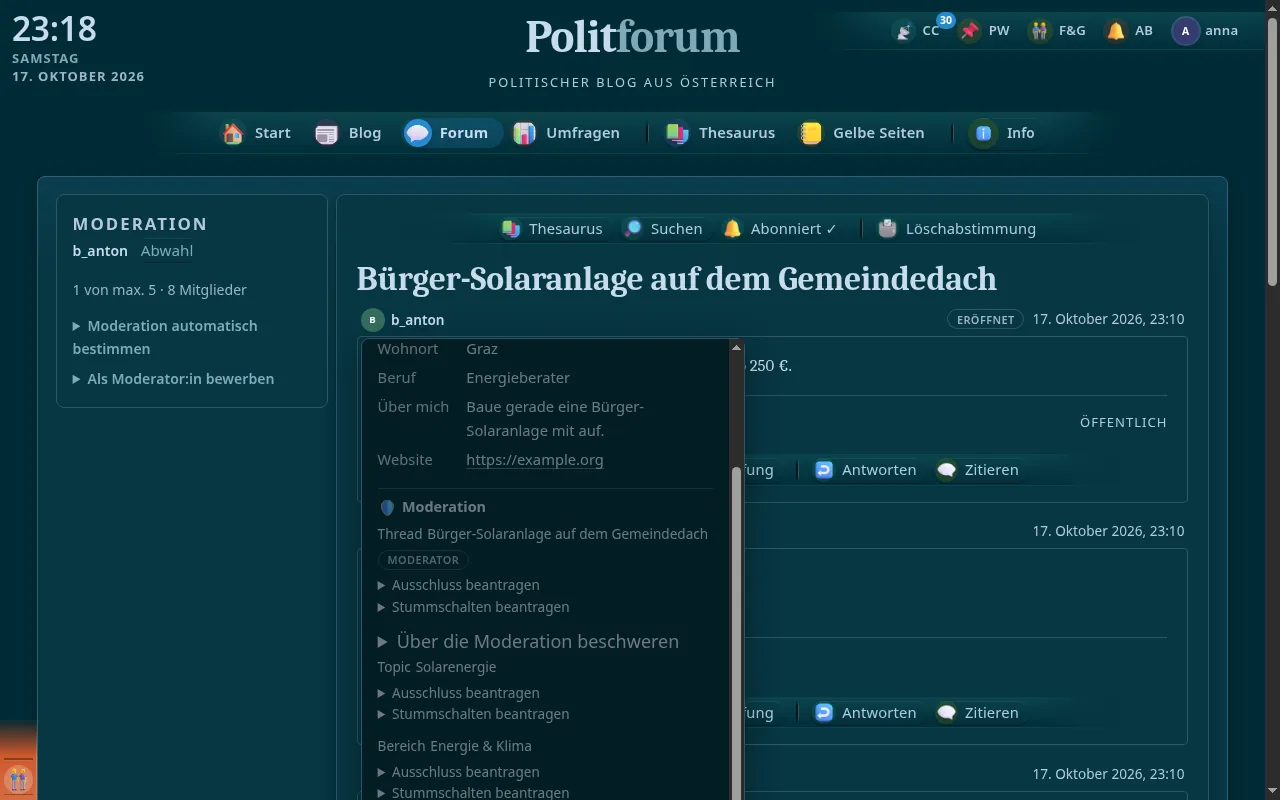The height and width of the screenshot is (800, 1280).
Task: Click the ERÖFFNET badge
Action: (x=985, y=320)
